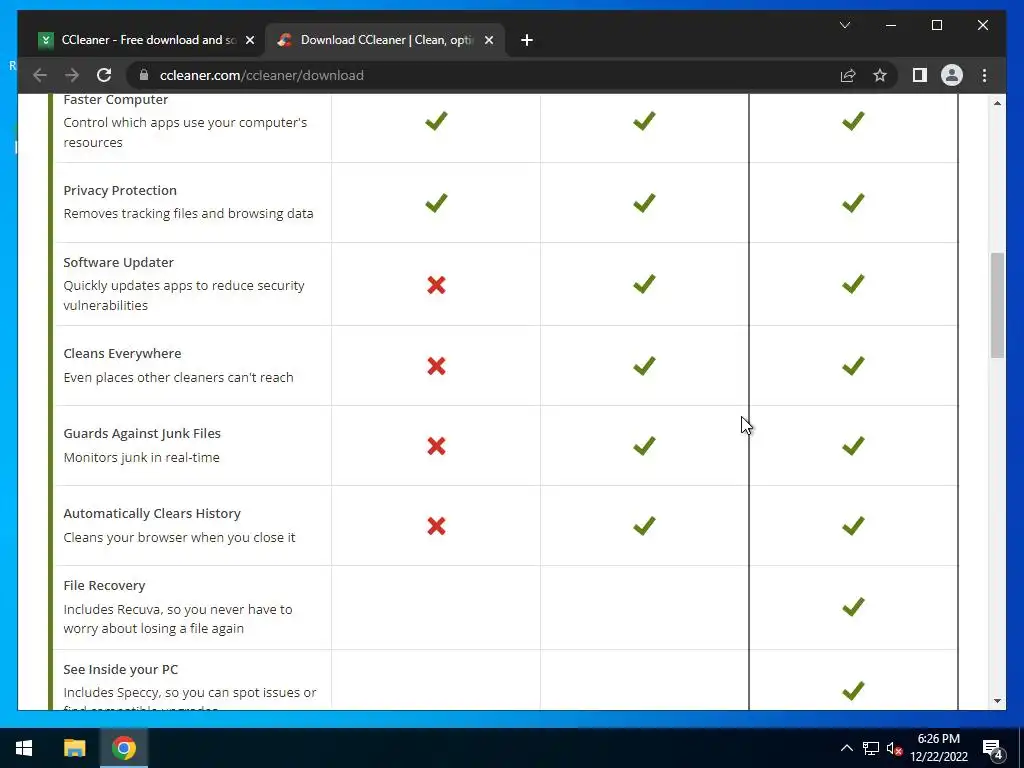Click Privacy Protection check in first column
The height and width of the screenshot is (768, 1024).
coord(436,202)
